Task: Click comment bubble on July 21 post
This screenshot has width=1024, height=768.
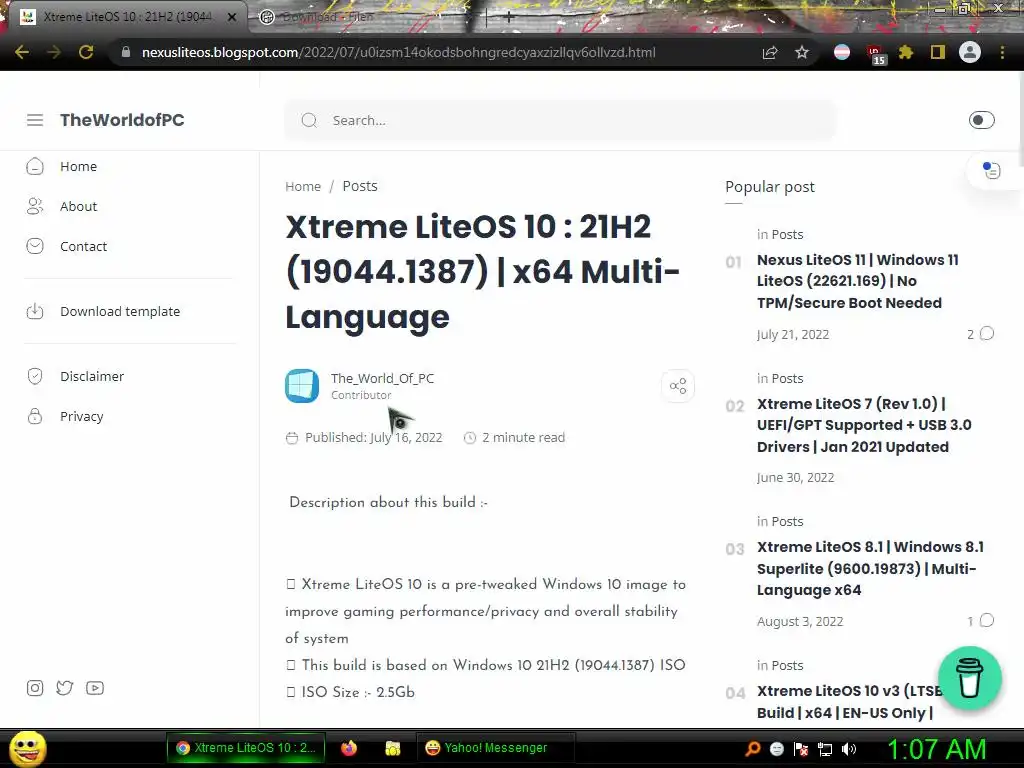Action: click(x=987, y=334)
